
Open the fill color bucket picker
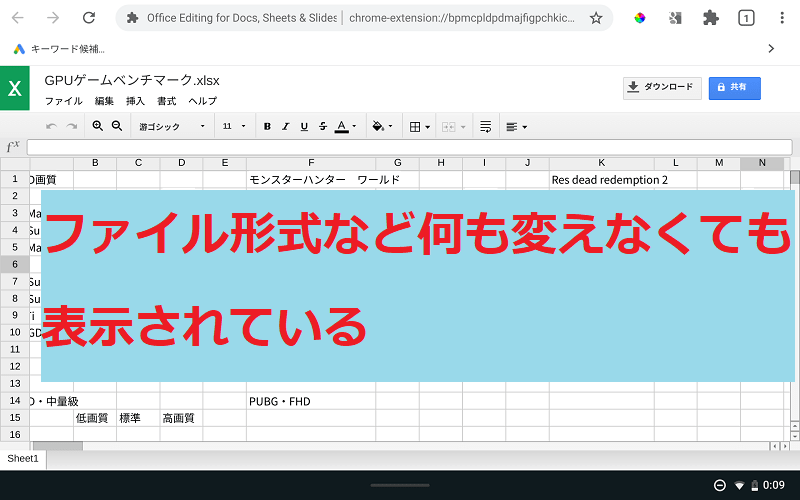click(382, 127)
